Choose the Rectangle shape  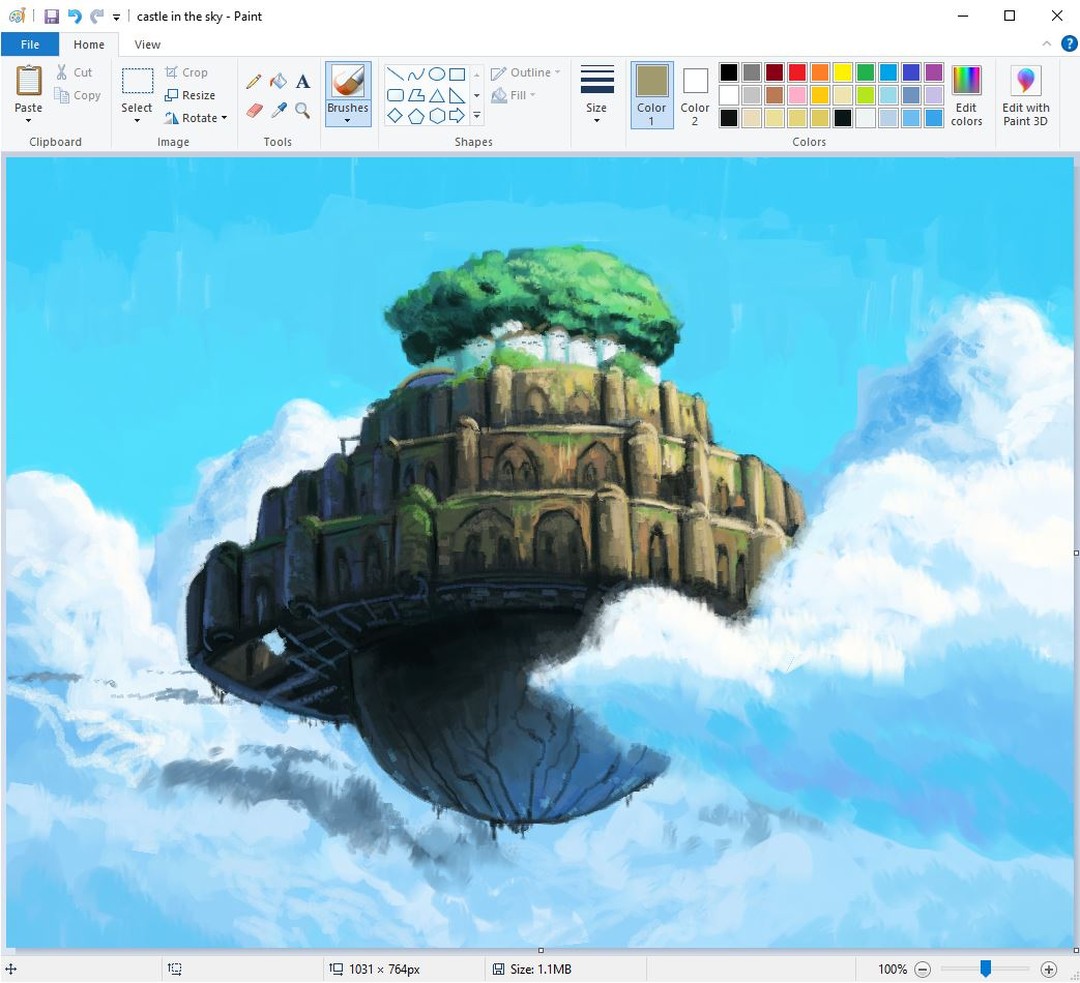[457, 74]
